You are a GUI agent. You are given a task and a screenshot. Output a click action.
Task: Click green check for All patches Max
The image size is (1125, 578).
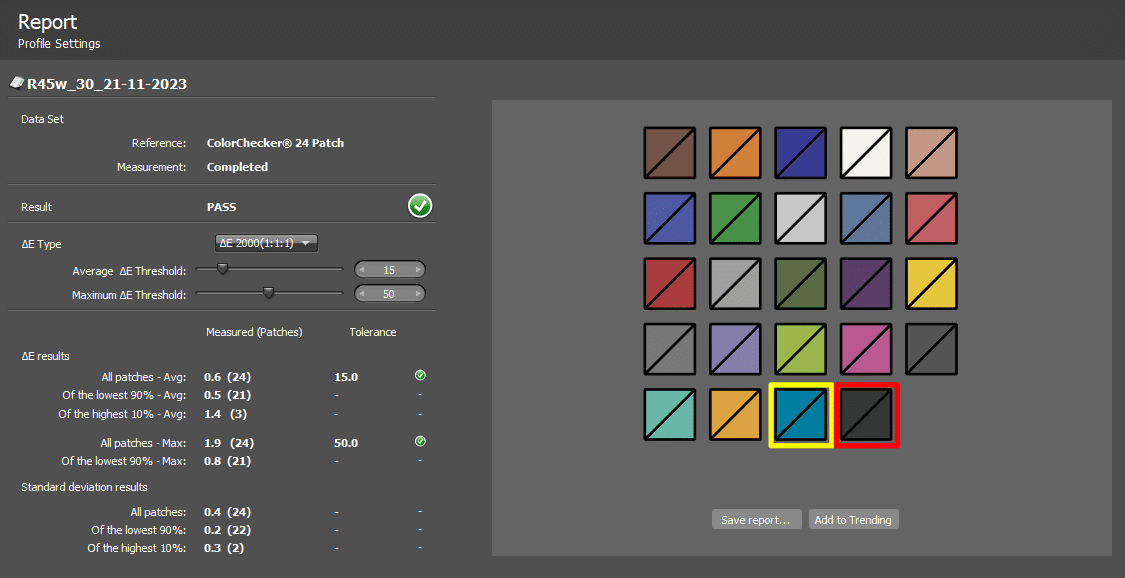[420, 441]
